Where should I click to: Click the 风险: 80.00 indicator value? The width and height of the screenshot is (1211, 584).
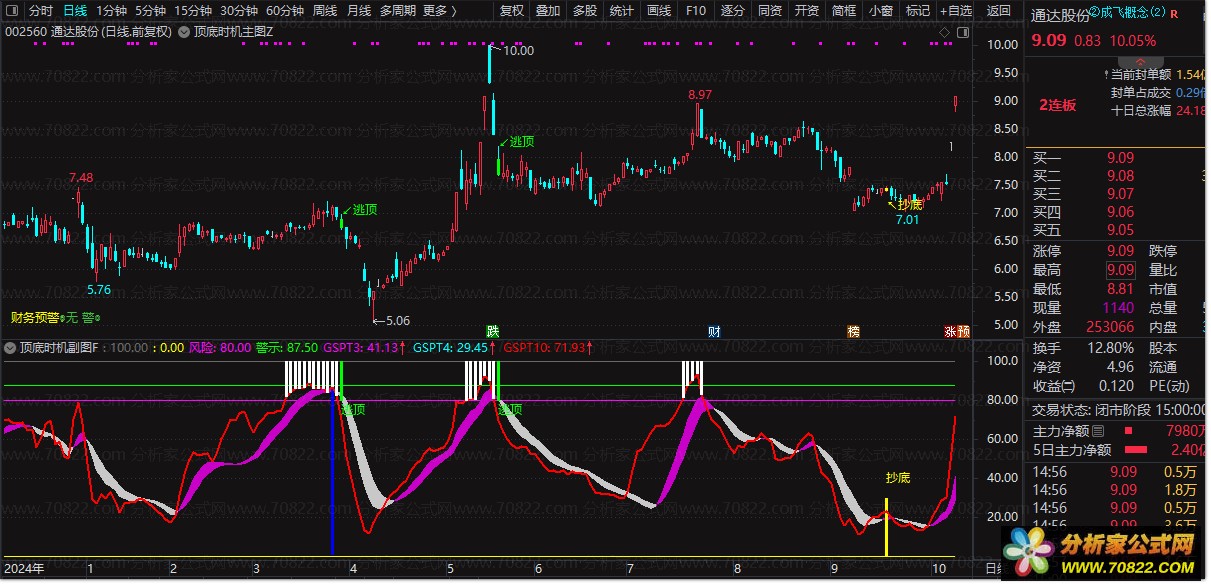(x=220, y=348)
